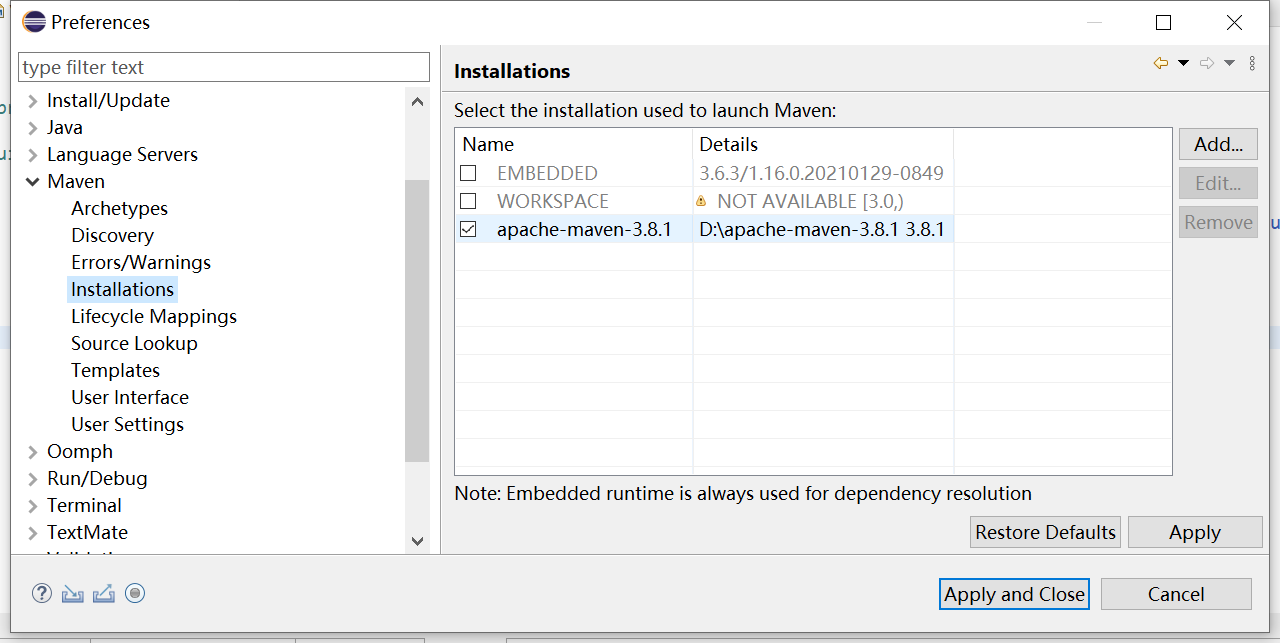Viewport: 1280px width, 643px height.
Task: Click the export preferences icon
Action: point(104,594)
